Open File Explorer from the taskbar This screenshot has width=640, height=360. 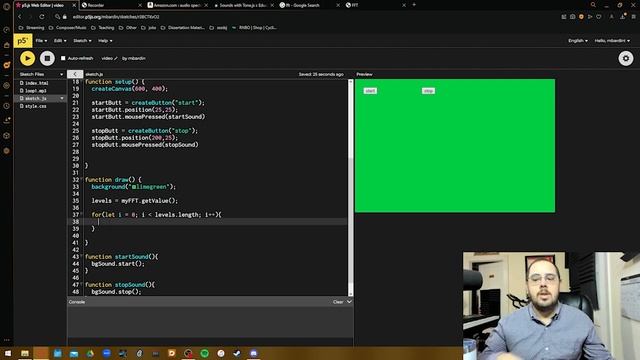point(25,353)
